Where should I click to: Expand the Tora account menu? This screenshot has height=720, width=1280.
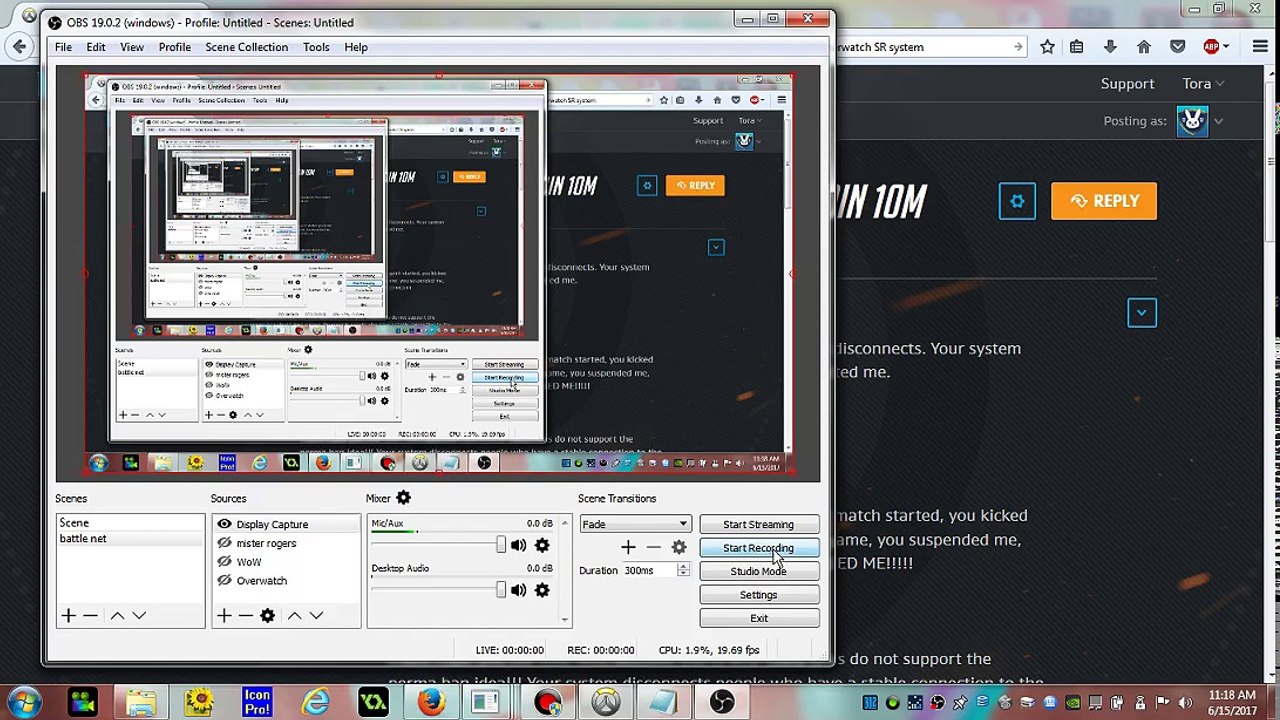click(x=1204, y=84)
